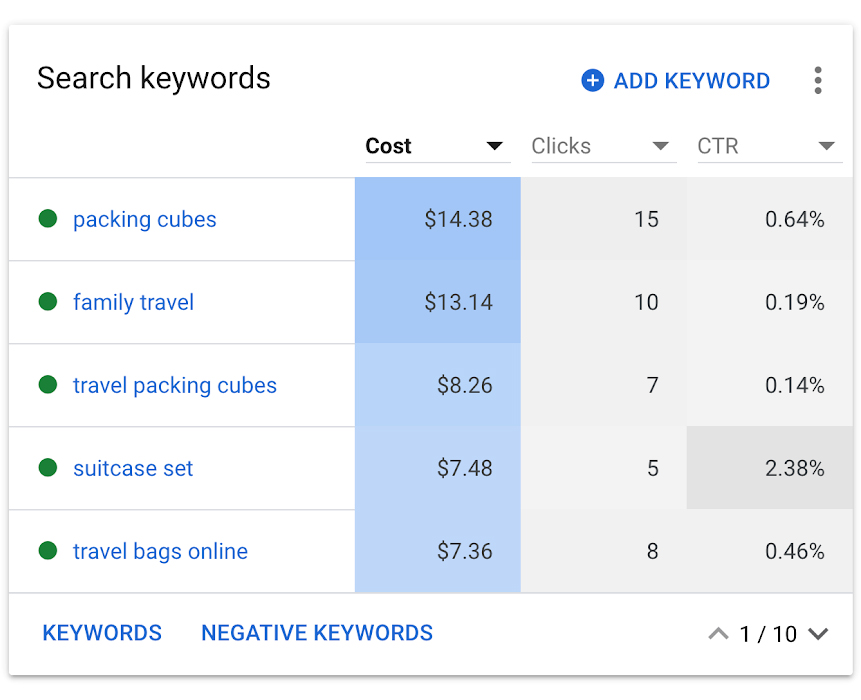
Task: Click the green status dot for family travel
Action: [48, 301]
